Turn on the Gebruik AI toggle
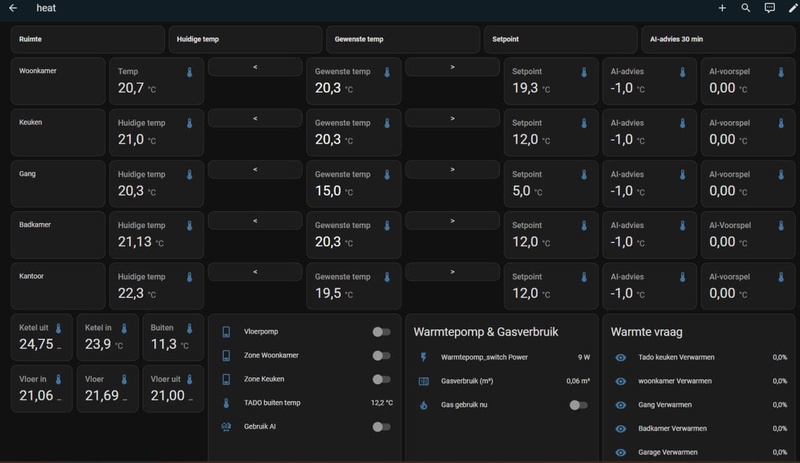The width and height of the screenshot is (800, 463). coord(381,427)
